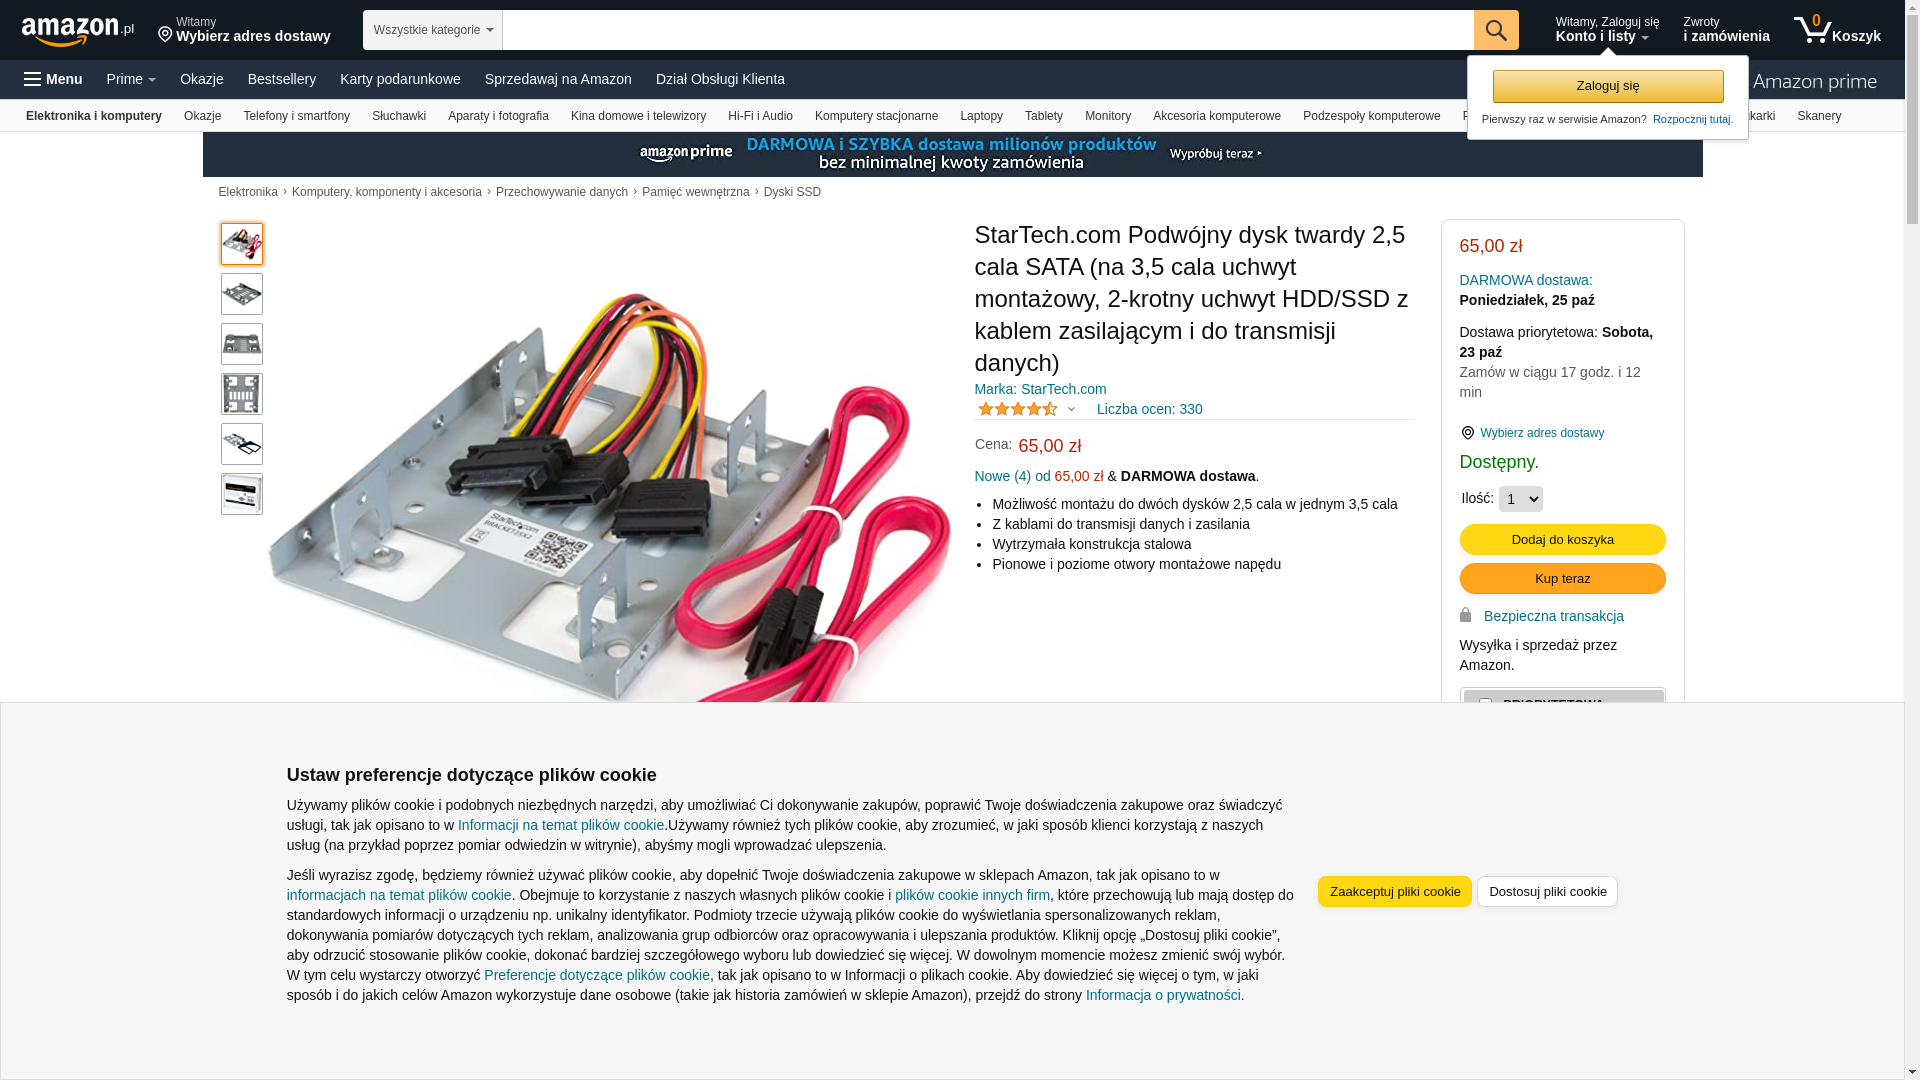
Task: Click the magnifying glass search button
Action: pyautogui.click(x=1496, y=30)
